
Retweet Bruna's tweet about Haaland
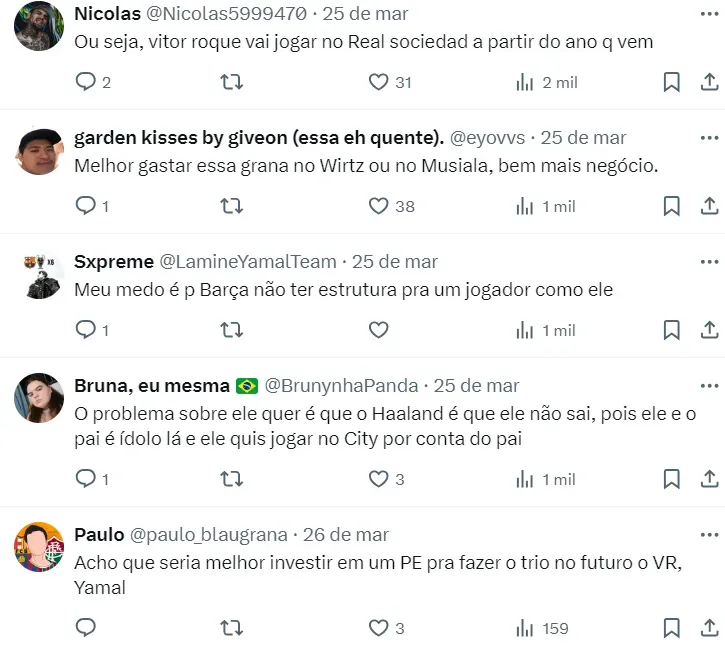(232, 479)
